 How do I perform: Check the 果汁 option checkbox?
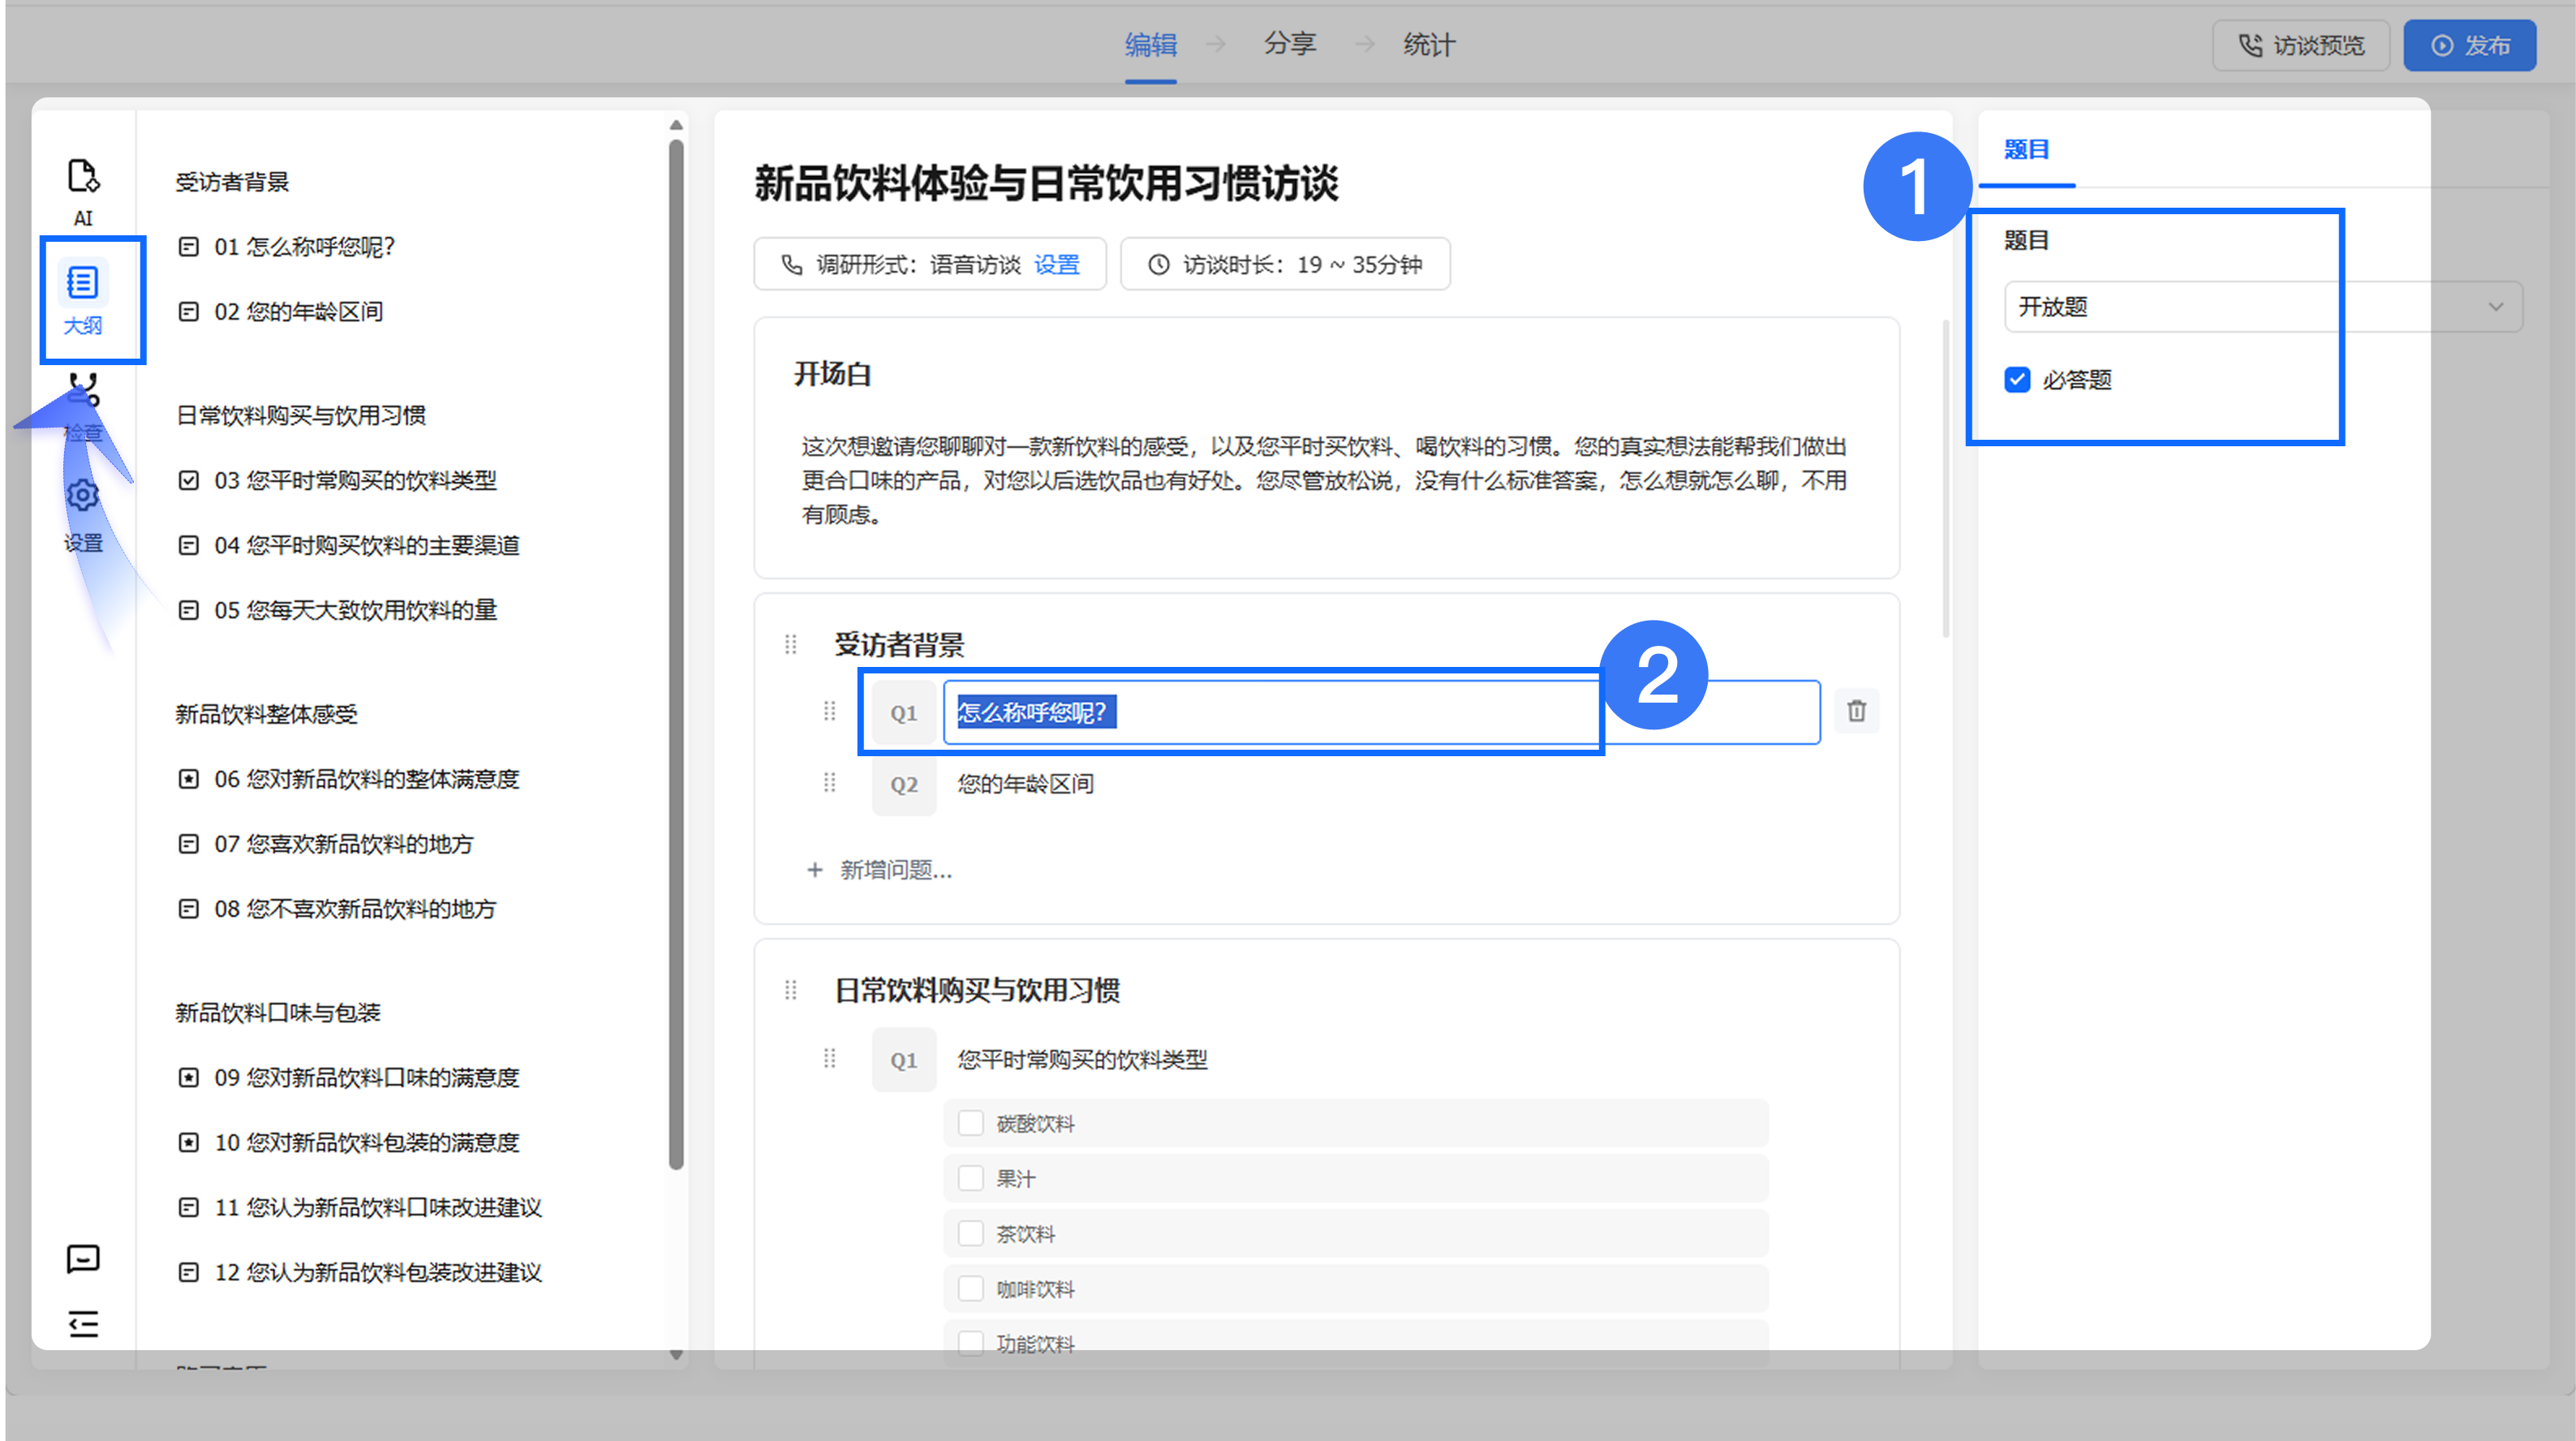click(970, 1178)
